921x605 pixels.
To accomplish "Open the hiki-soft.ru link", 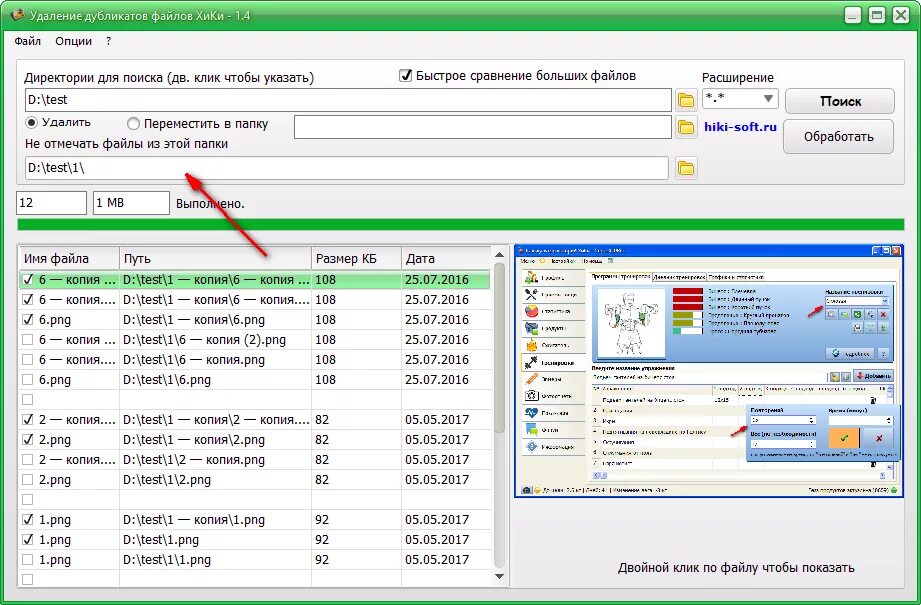I will pos(740,126).
